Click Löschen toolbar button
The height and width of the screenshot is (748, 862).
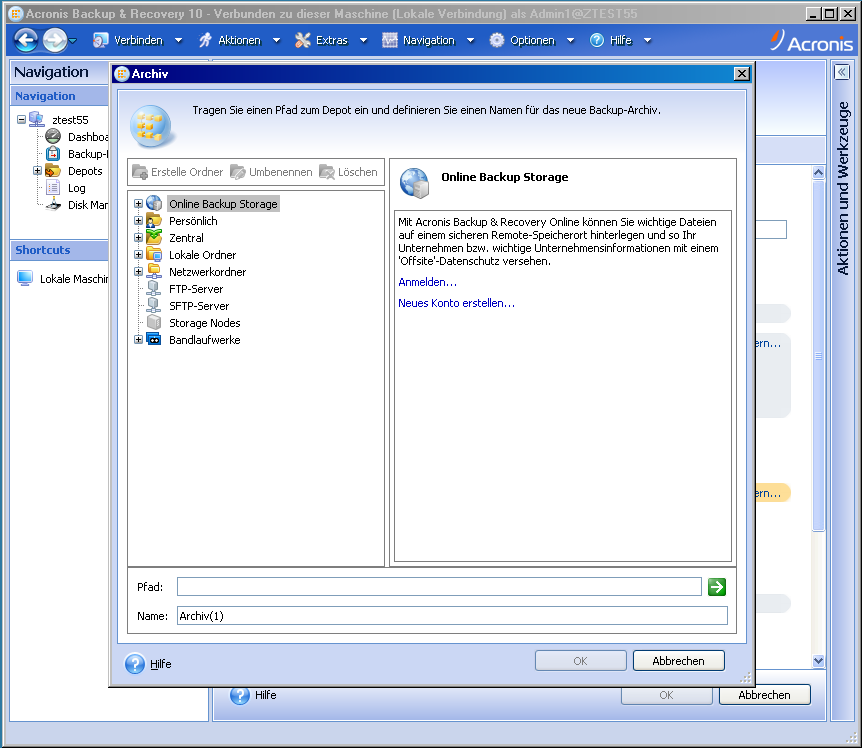pos(348,172)
